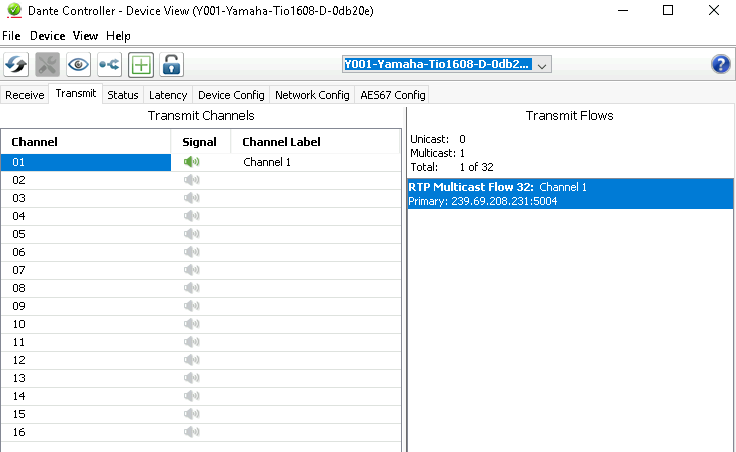Select transmit channel 02 row

tap(201, 180)
